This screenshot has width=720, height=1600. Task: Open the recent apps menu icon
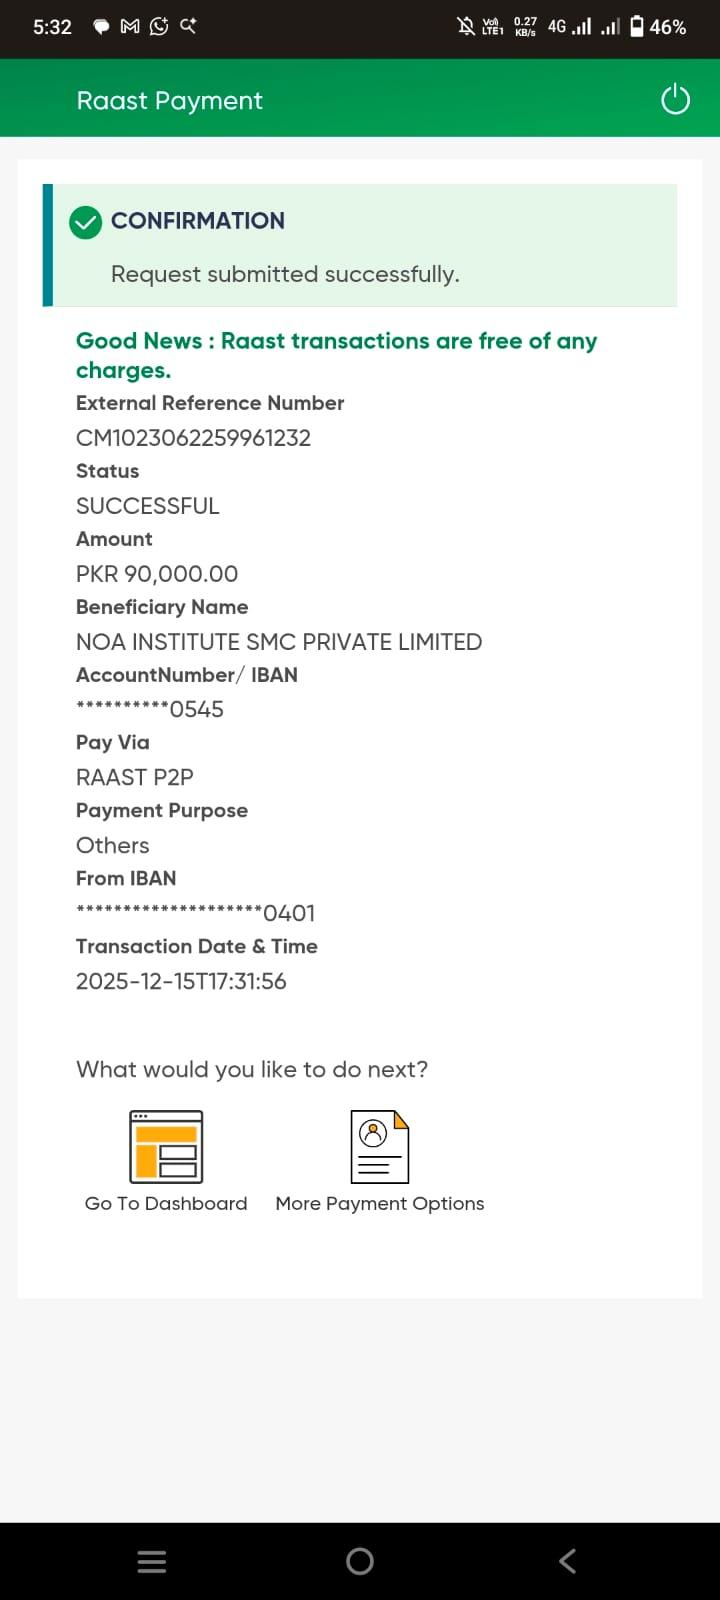tap(152, 1561)
